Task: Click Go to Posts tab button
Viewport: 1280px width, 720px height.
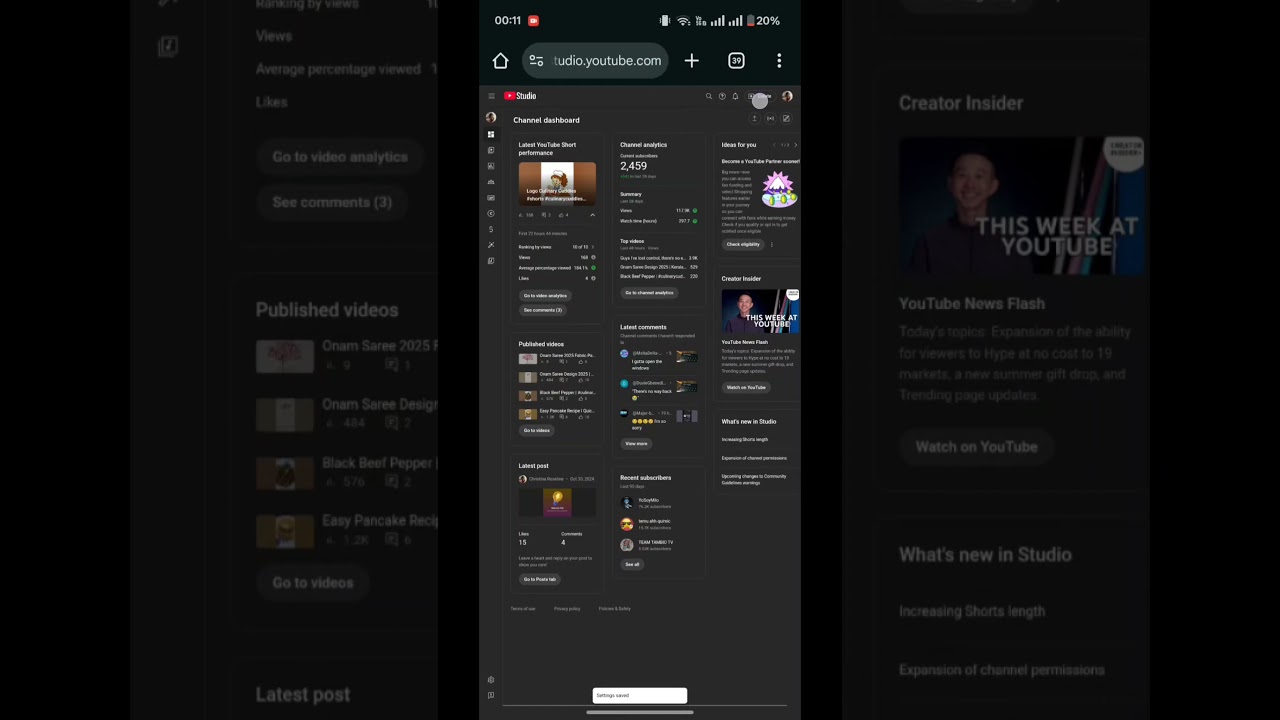Action: click(540, 579)
